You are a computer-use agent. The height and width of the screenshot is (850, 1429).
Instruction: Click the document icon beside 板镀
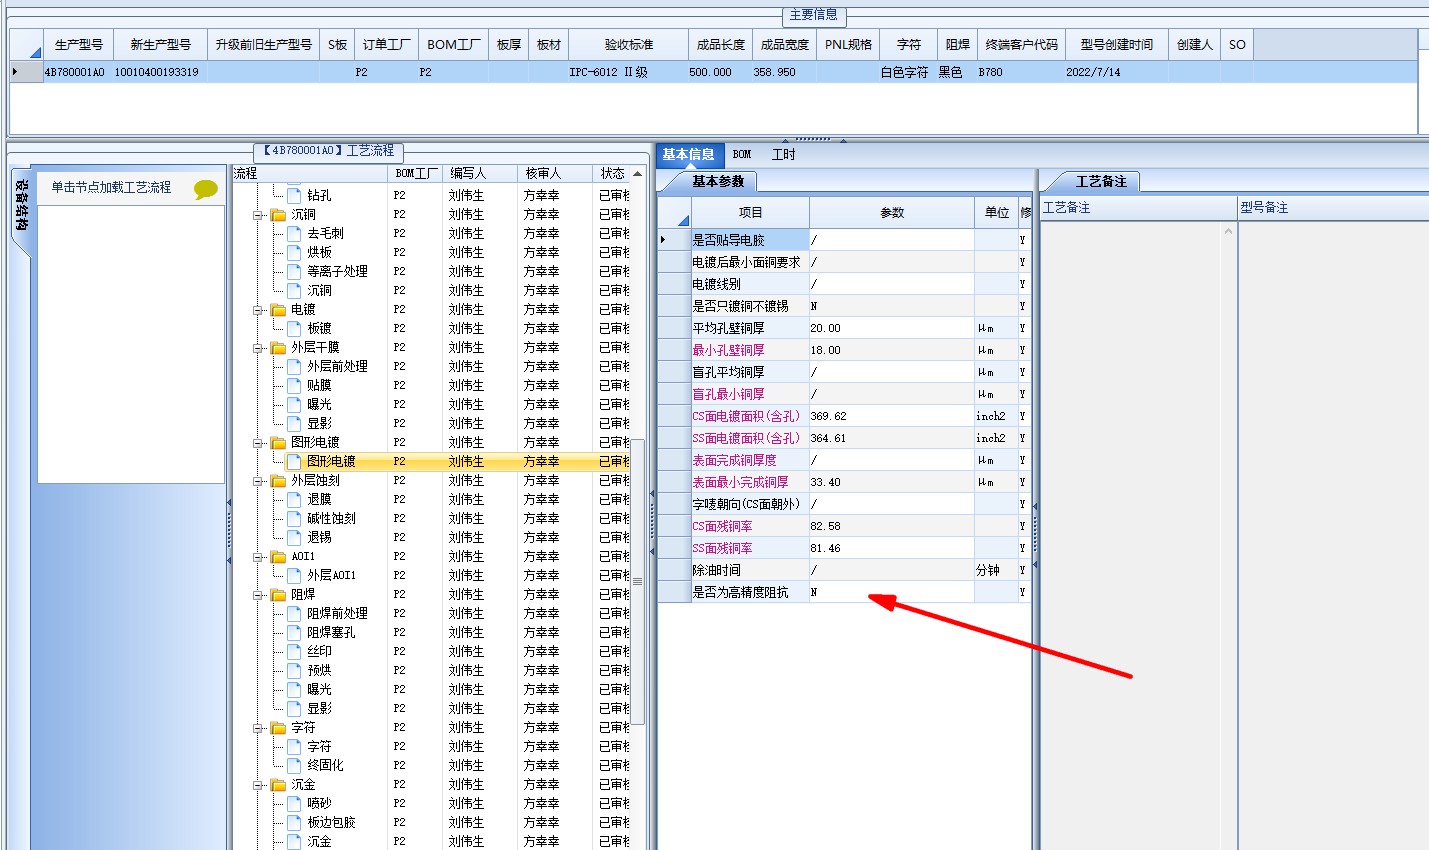(x=294, y=328)
